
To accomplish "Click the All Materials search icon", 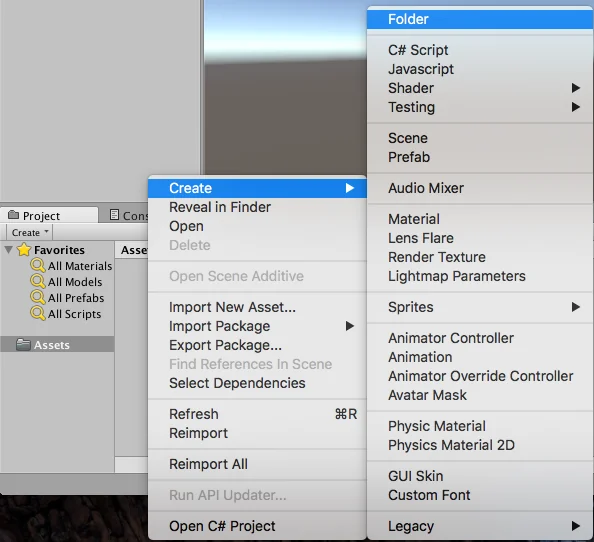I will (x=38, y=266).
